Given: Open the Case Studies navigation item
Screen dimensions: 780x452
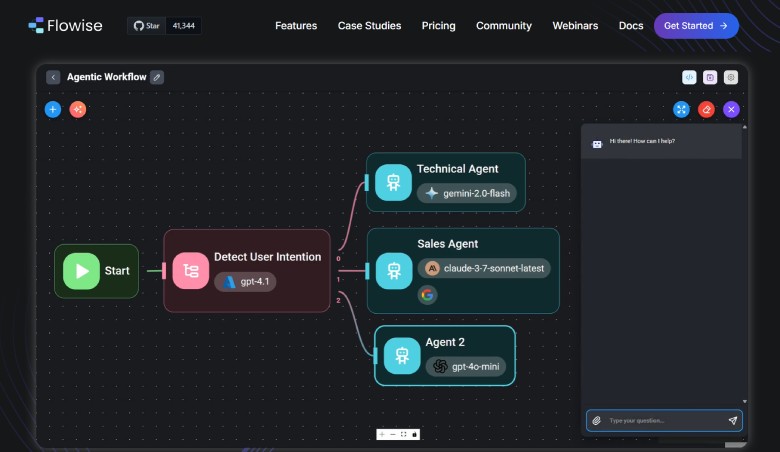Looking at the screenshot, I should pyautogui.click(x=369, y=26).
